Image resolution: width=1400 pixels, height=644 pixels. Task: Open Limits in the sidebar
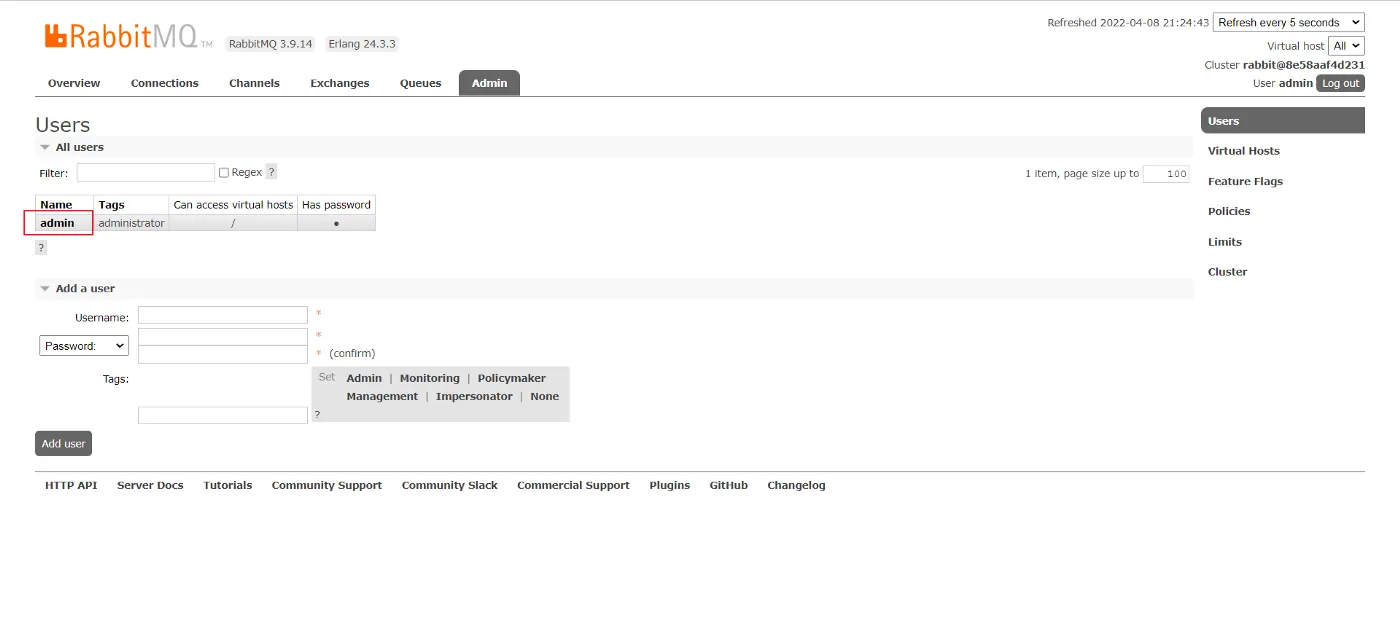click(1225, 242)
